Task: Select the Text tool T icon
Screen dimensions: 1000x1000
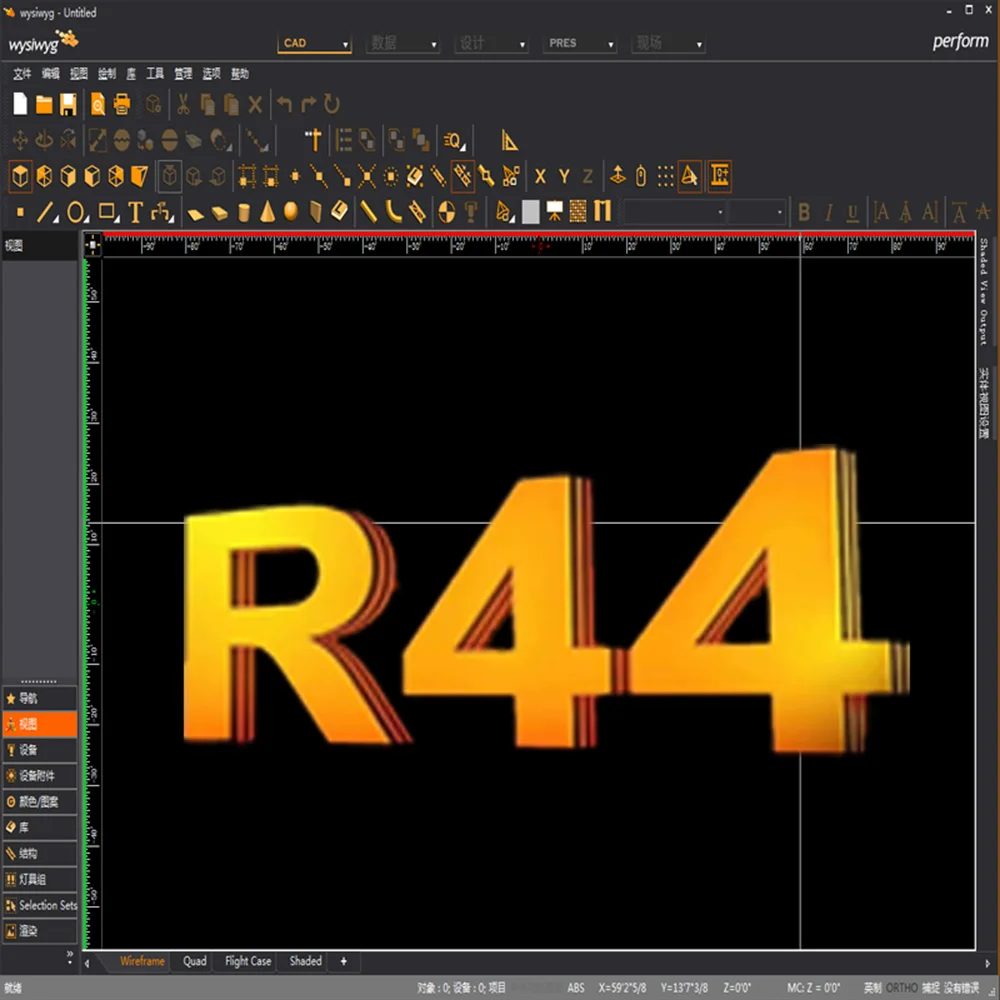Action: pos(135,212)
